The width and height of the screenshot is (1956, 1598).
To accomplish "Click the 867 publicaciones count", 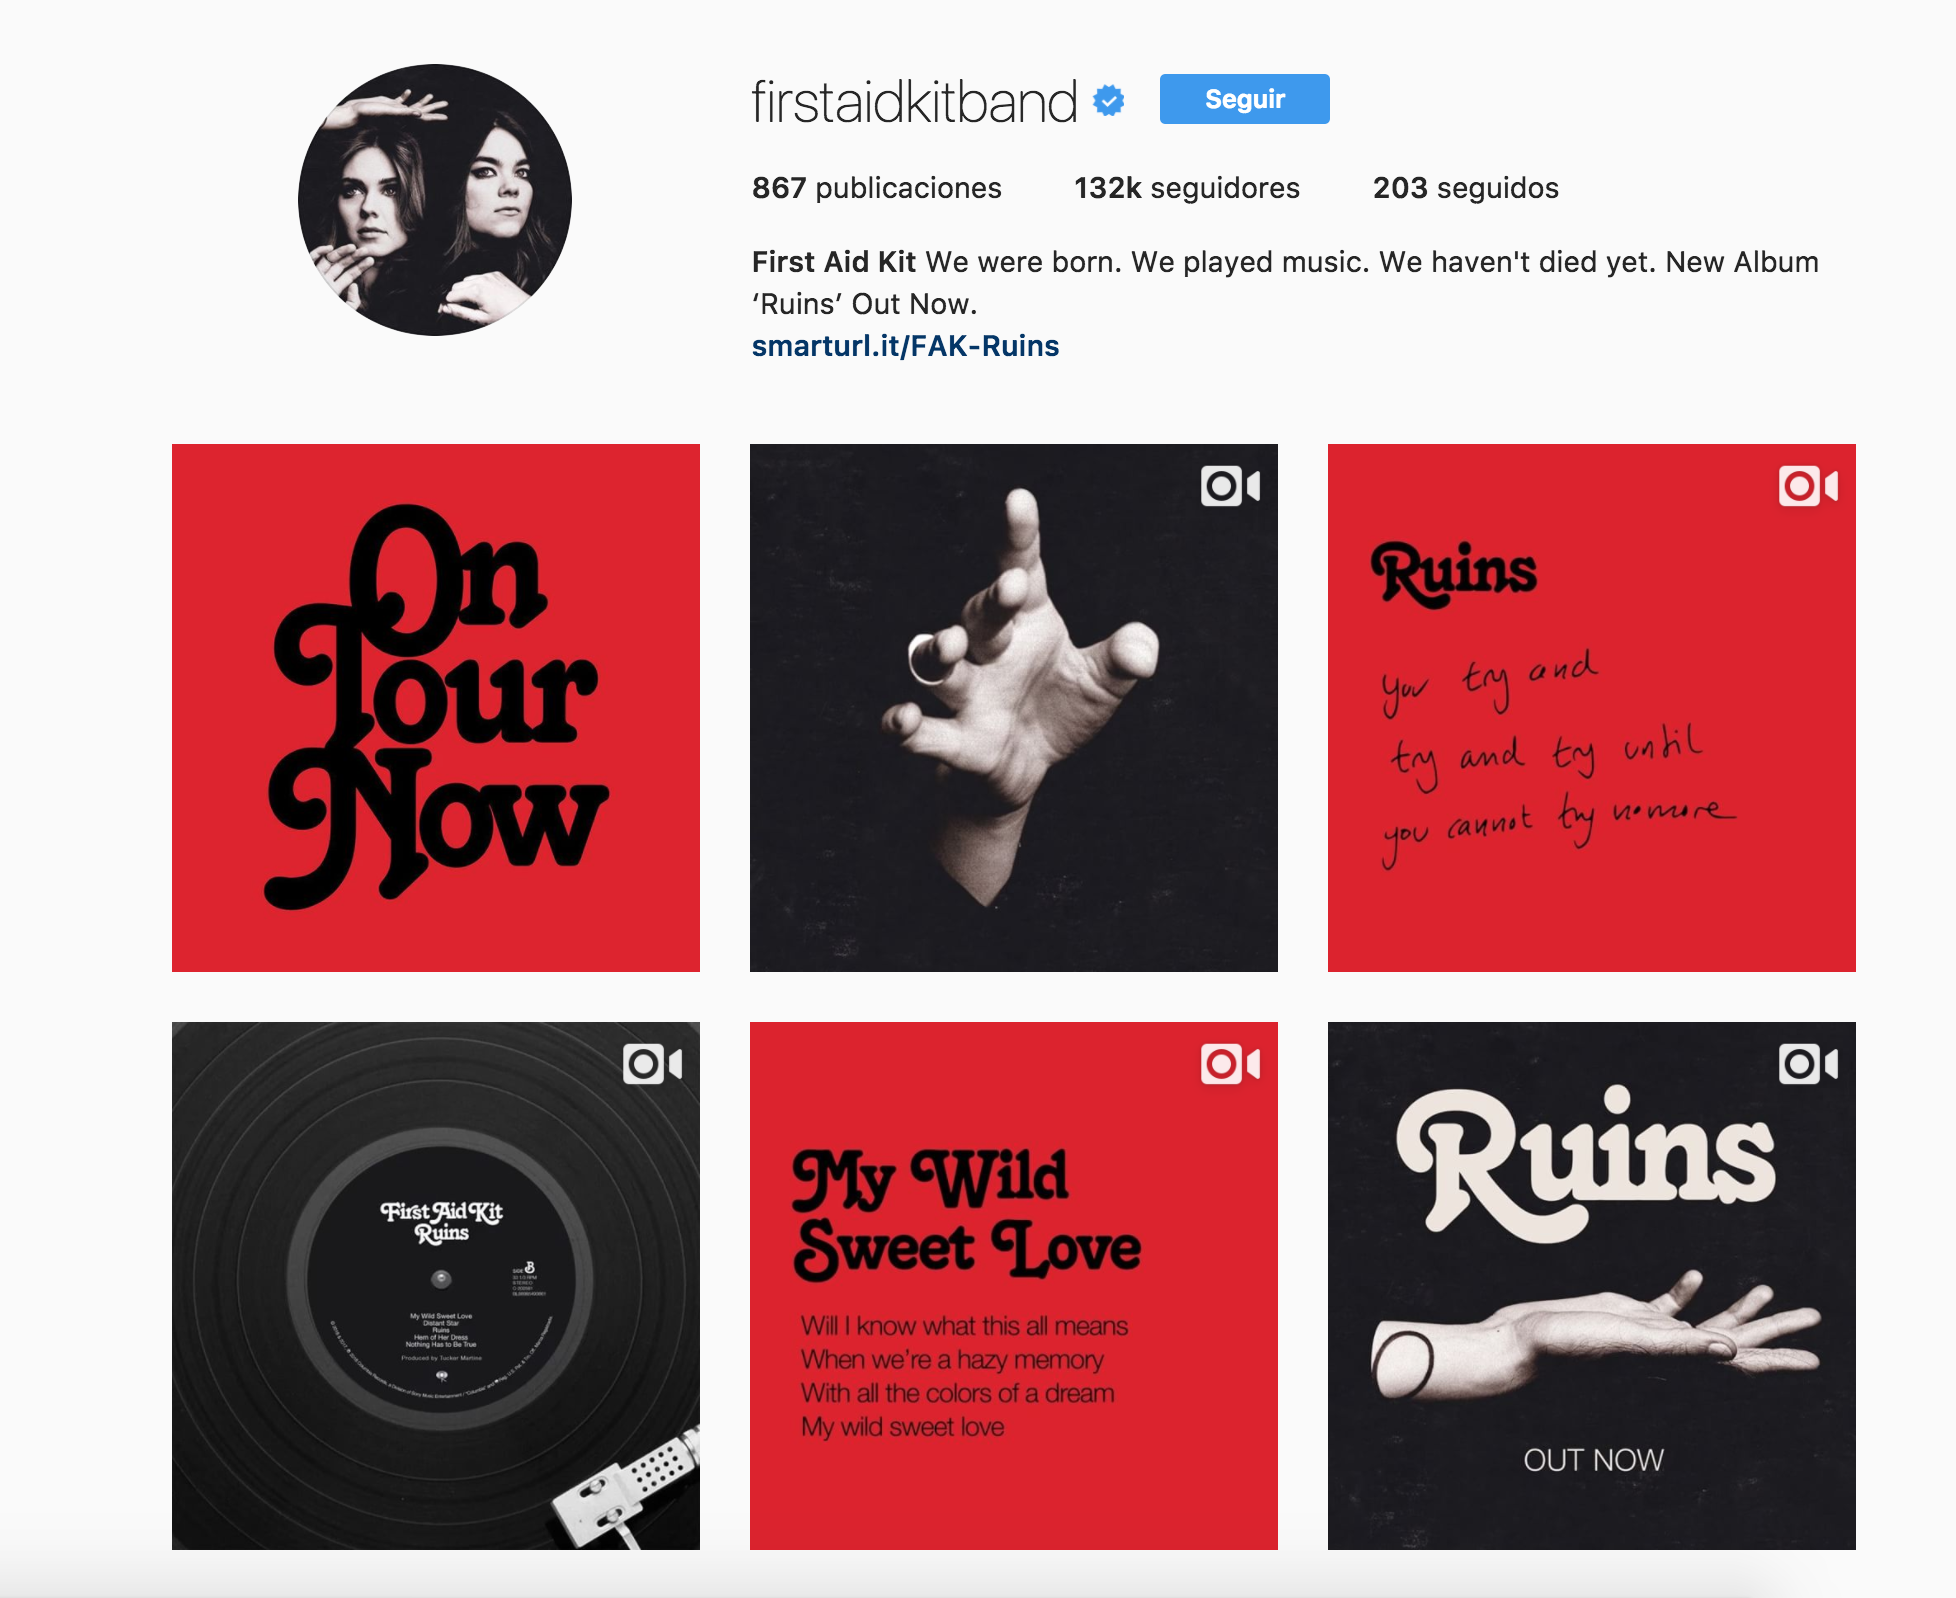I will click(877, 188).
